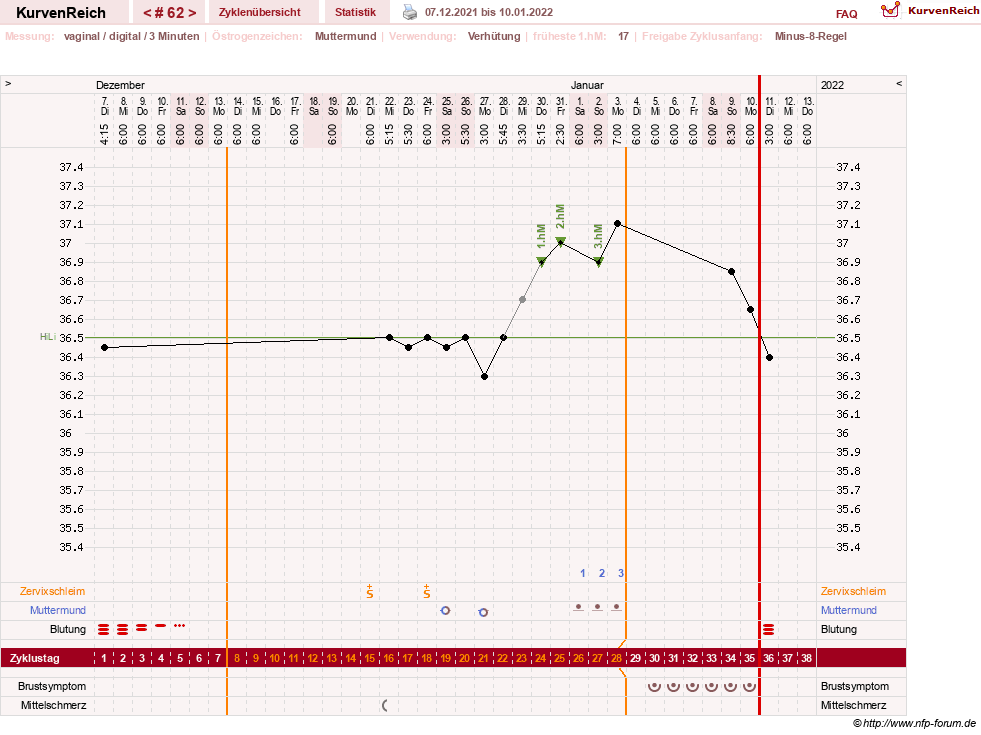Open the Zyklenübersicht tab
The image size is (981, 735).
(x=260, y=12)
